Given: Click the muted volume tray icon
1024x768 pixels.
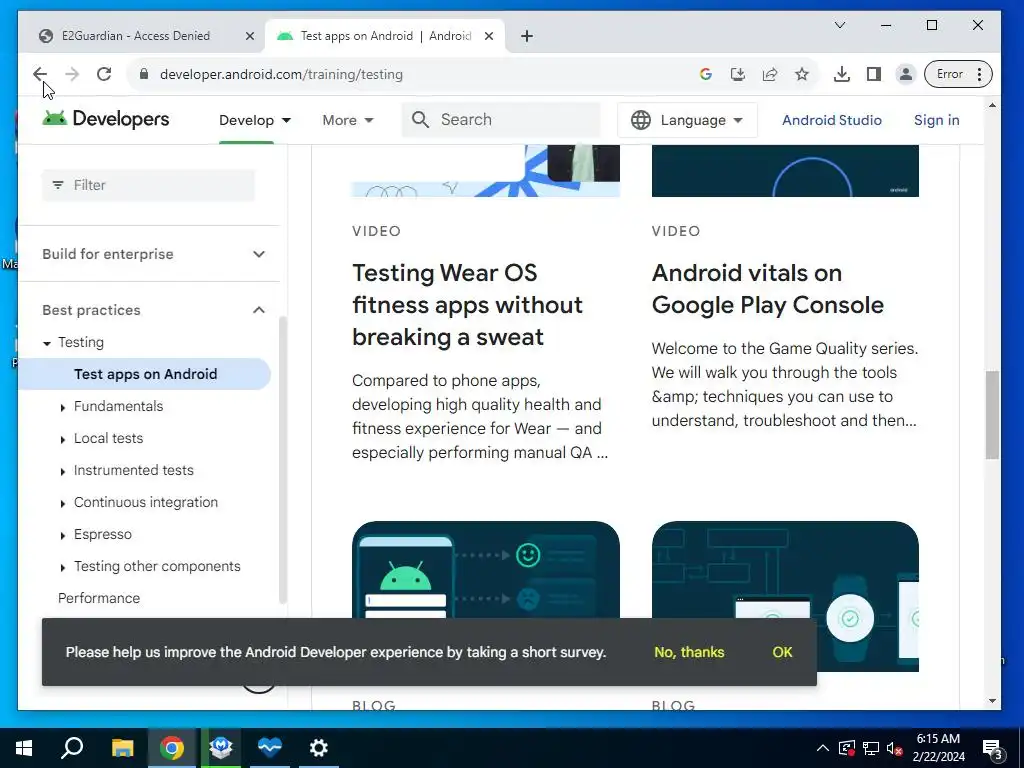Looking at the screenshot, I should click(x=895, y=749).
